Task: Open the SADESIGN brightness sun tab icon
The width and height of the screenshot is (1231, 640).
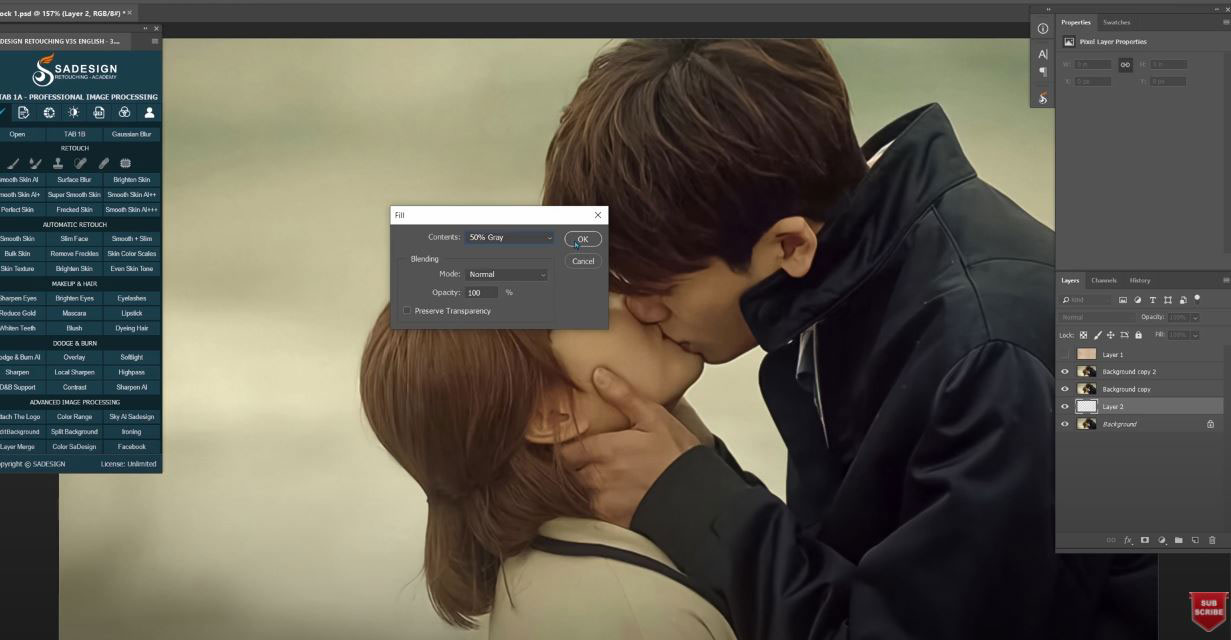Action: (x=73, y=113)
